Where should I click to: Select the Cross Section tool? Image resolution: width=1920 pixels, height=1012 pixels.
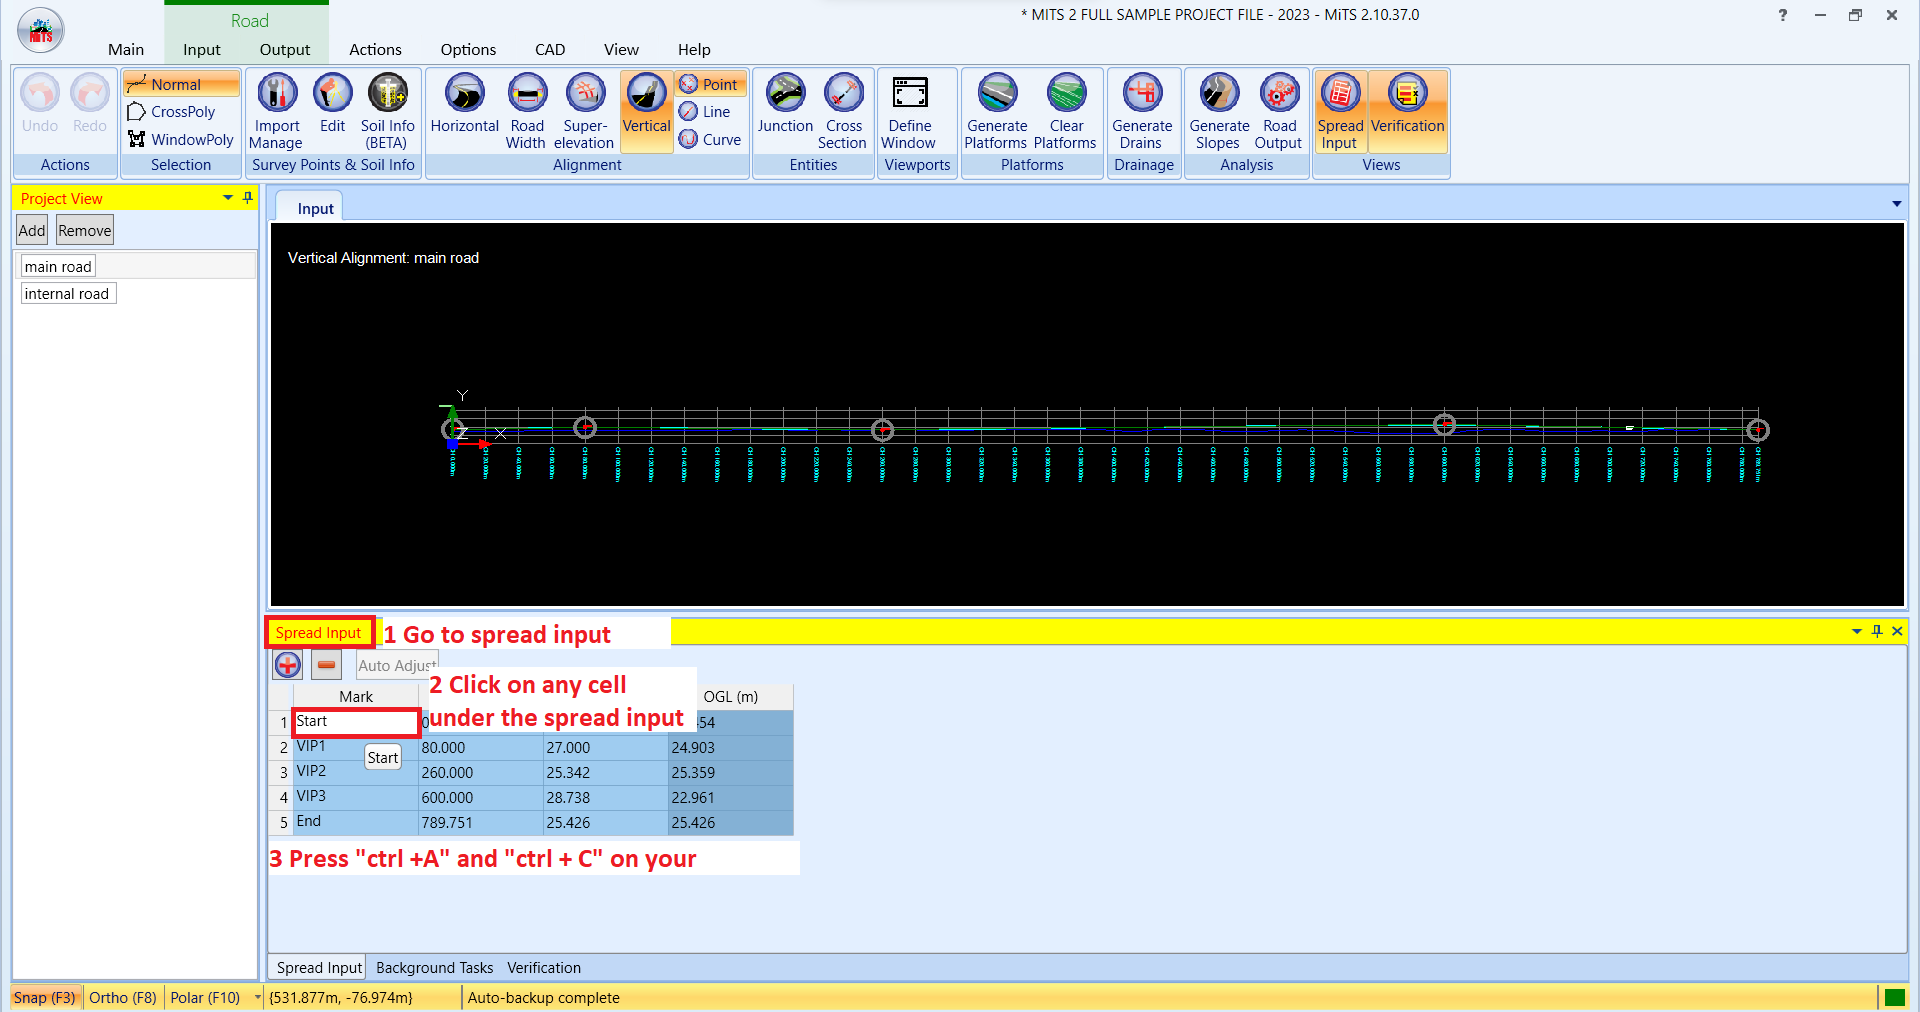click(x=842, y=110)
